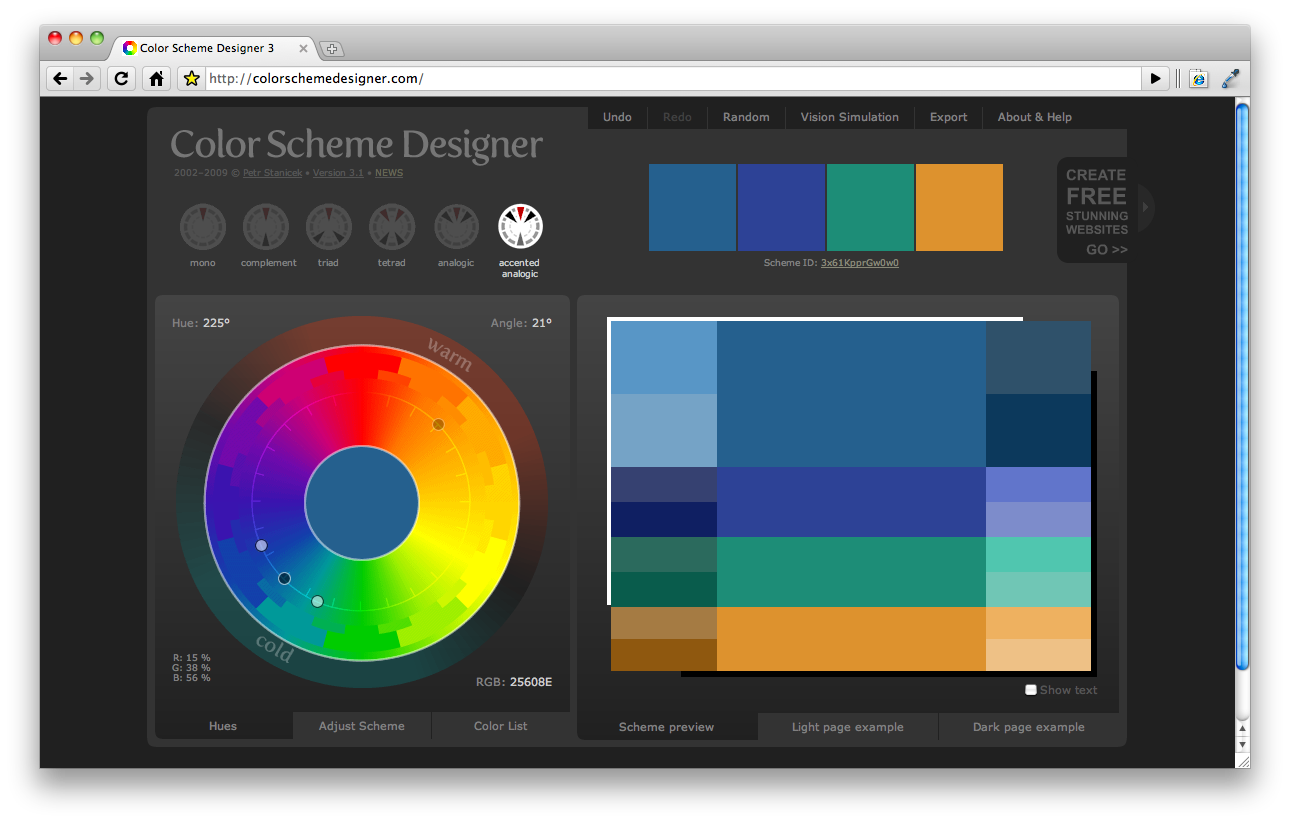Open the About & Help menu
Screen dimensions: 1290x823
coord(1034,117)
